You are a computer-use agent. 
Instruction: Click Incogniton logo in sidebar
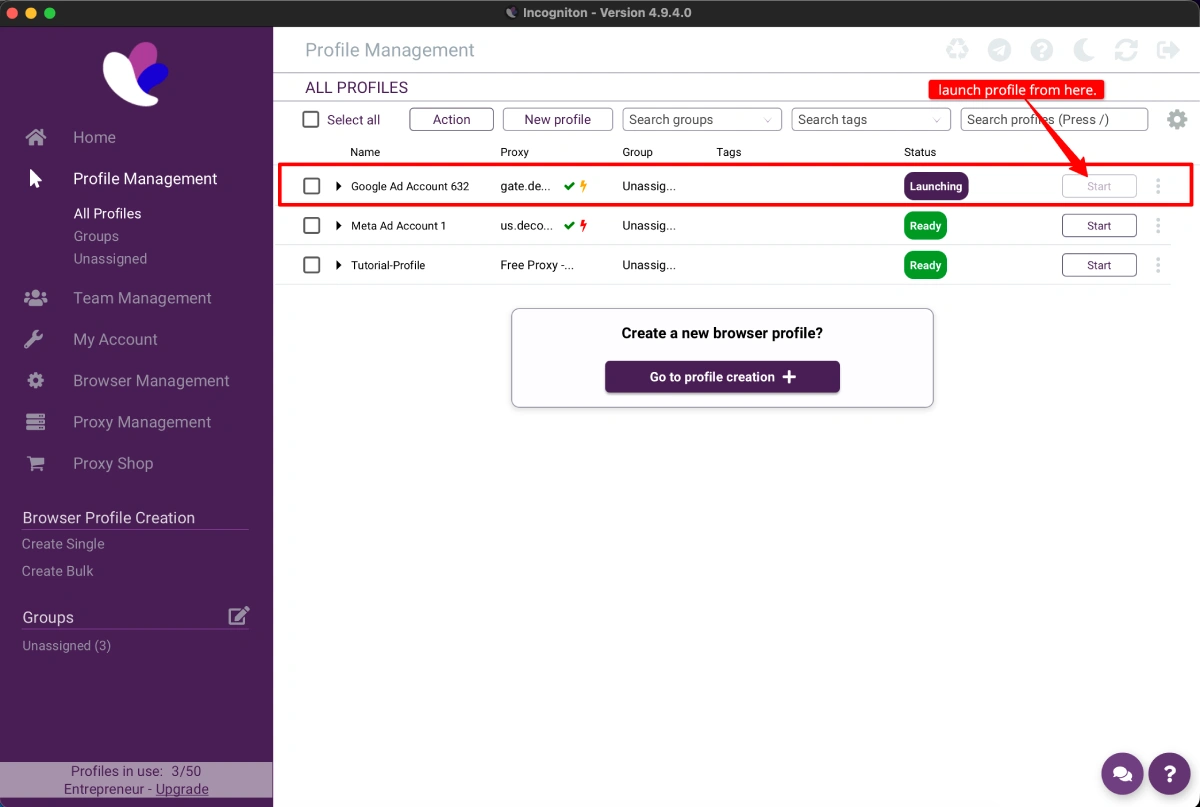tap(136, 73)
